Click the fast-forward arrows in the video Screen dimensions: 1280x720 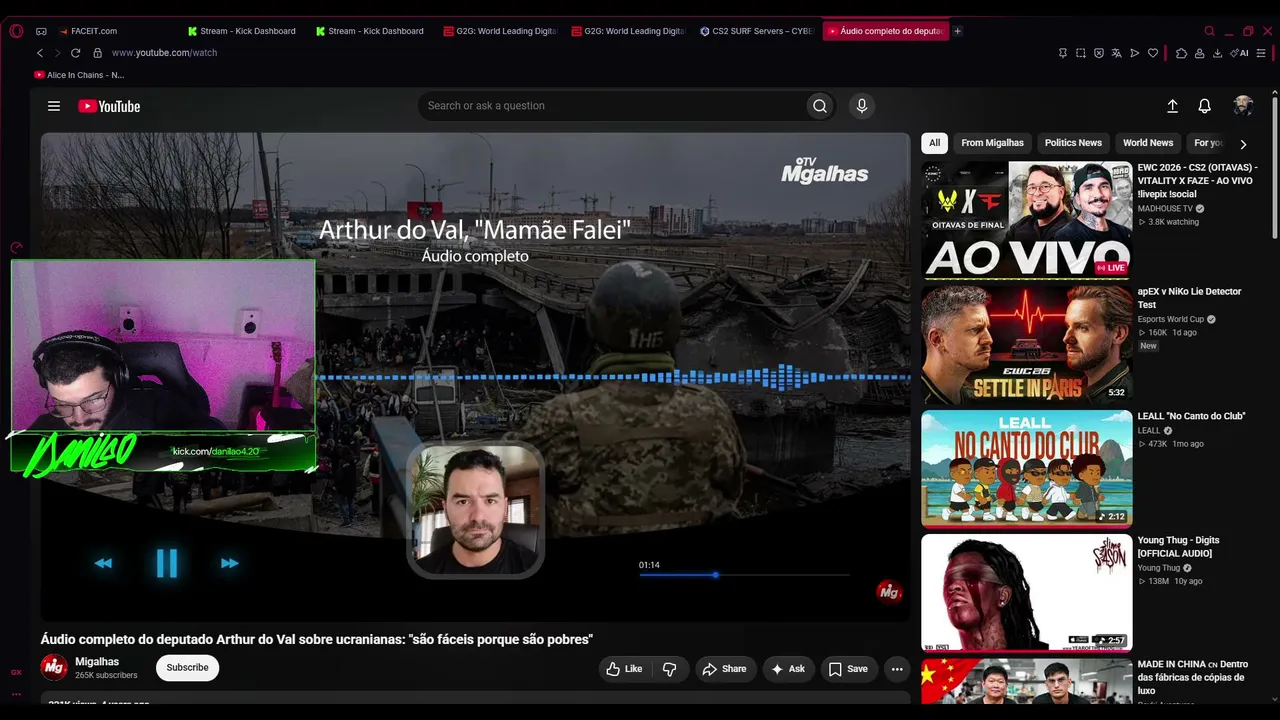[x=230, y=563]
